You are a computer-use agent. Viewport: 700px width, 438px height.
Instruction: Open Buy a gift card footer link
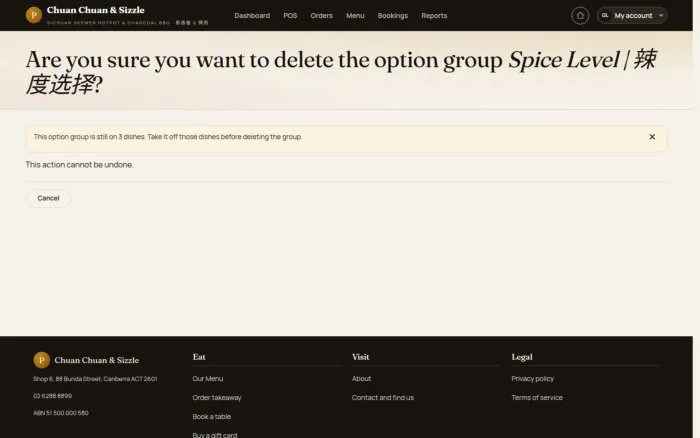215,434
